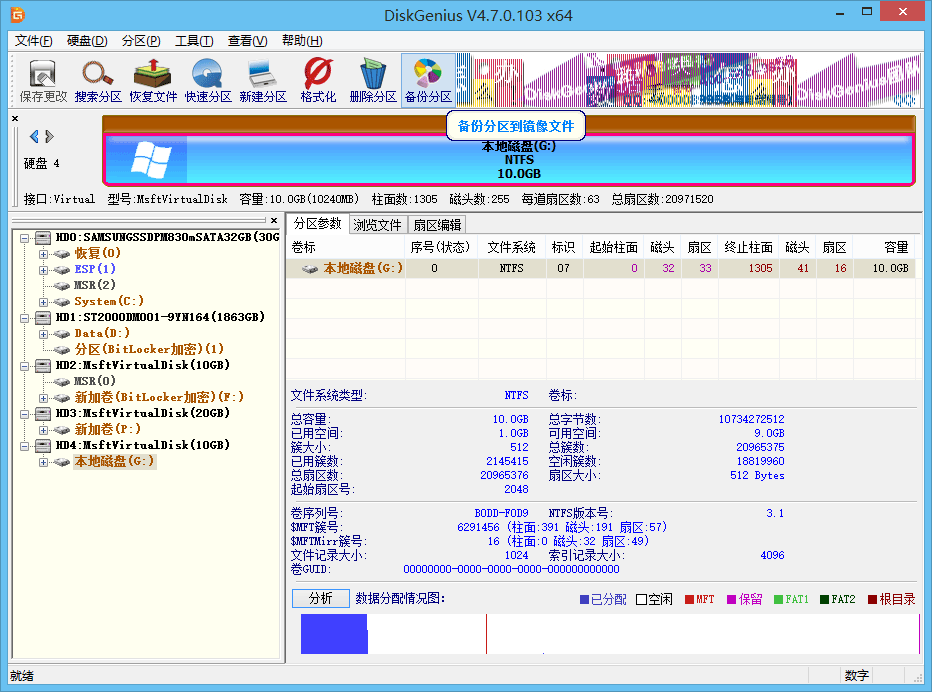The image size is (932, 692).
Task: Launch the 恢复文件 recover files tool
Action: (x=153, y=80)
